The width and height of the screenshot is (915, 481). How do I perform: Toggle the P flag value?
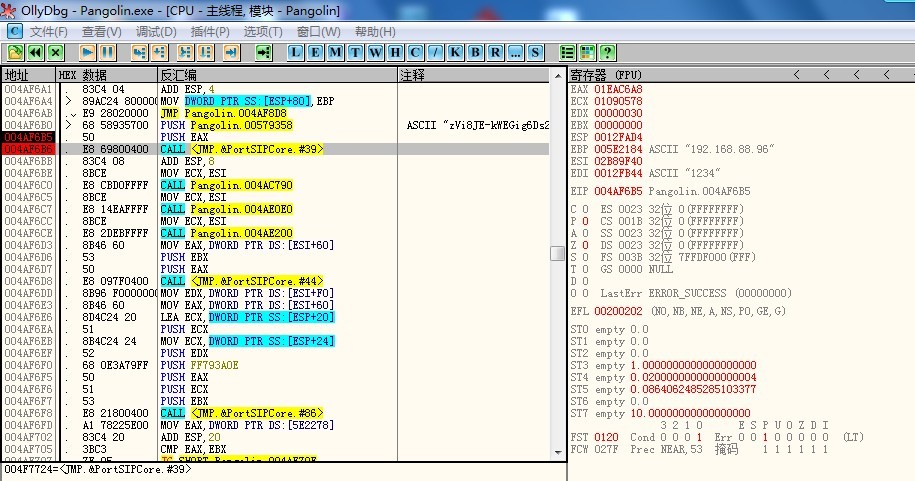(x=585, y=221)
